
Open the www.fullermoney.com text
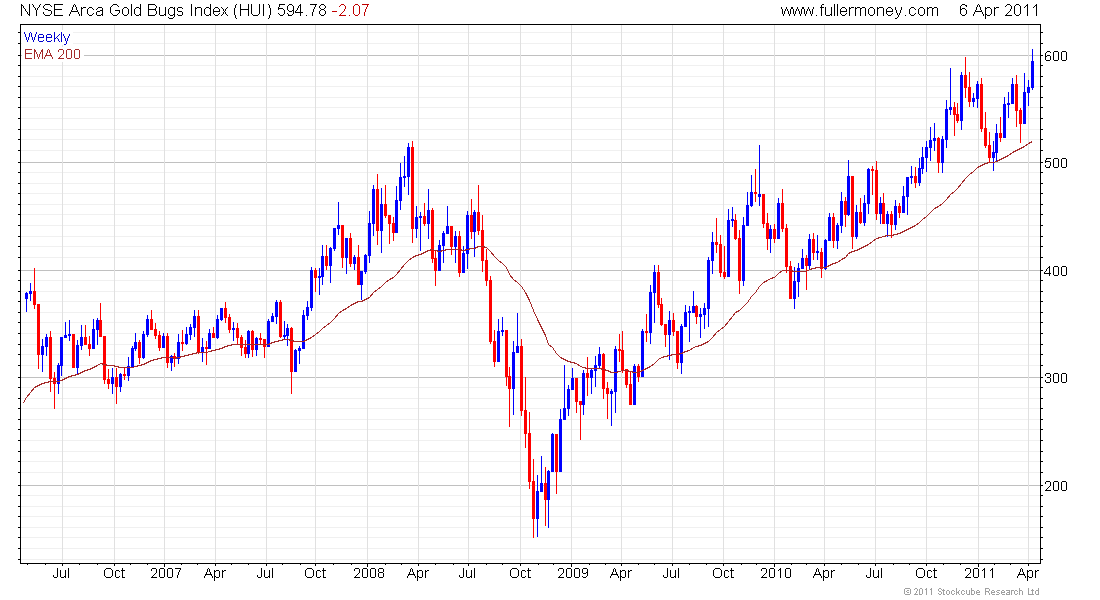859,11
